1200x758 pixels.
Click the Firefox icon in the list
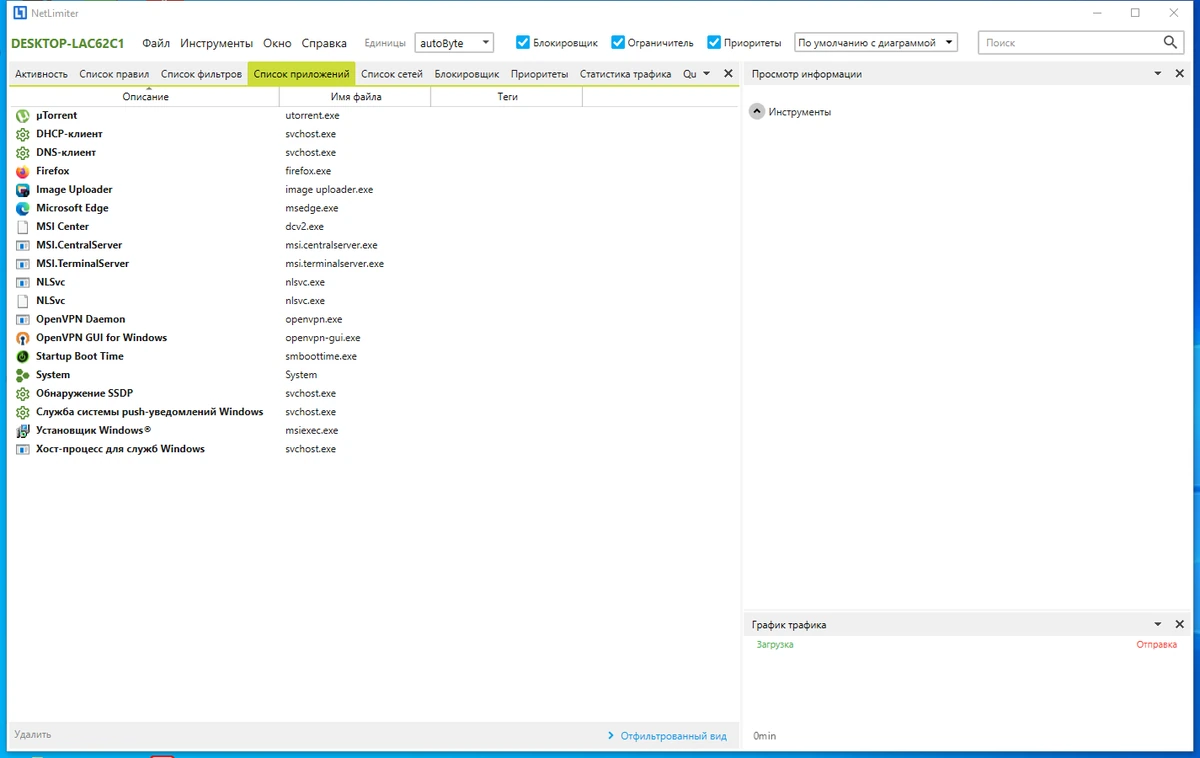click(23, 171)
